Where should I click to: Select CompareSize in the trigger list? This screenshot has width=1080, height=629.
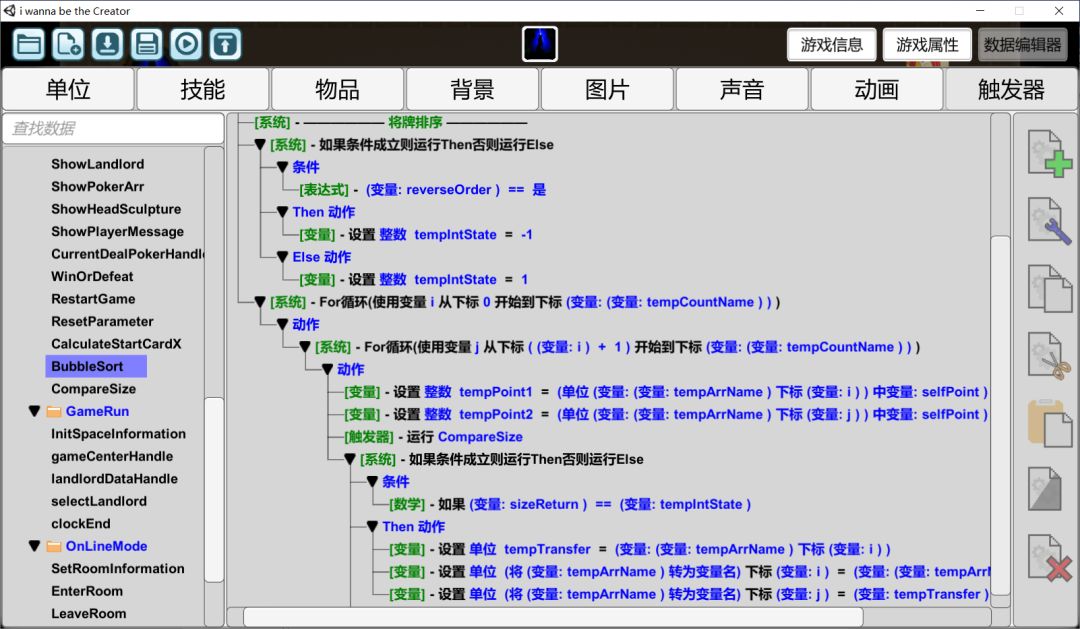coord(93,389)
